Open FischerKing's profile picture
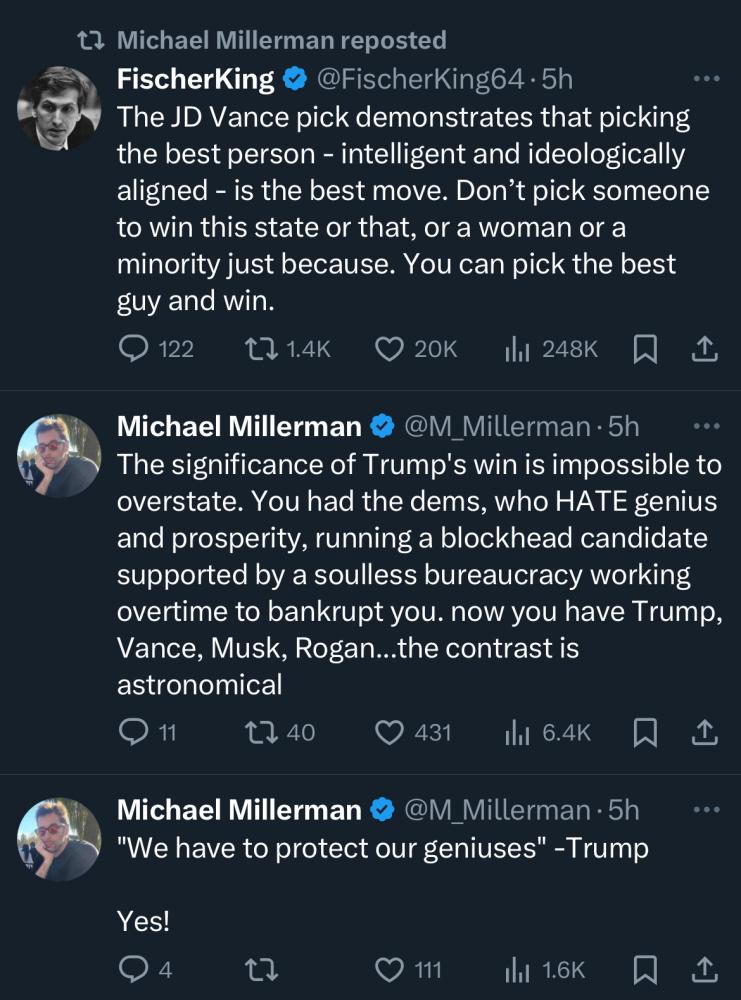The width and height of the screenshot is (741, 1000). click(x=59, y=107)
